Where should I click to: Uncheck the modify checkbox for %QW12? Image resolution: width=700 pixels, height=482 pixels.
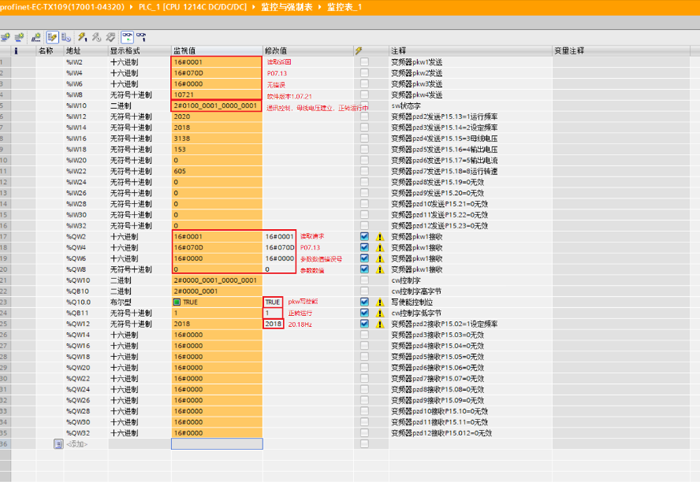[x=364, y=324]
